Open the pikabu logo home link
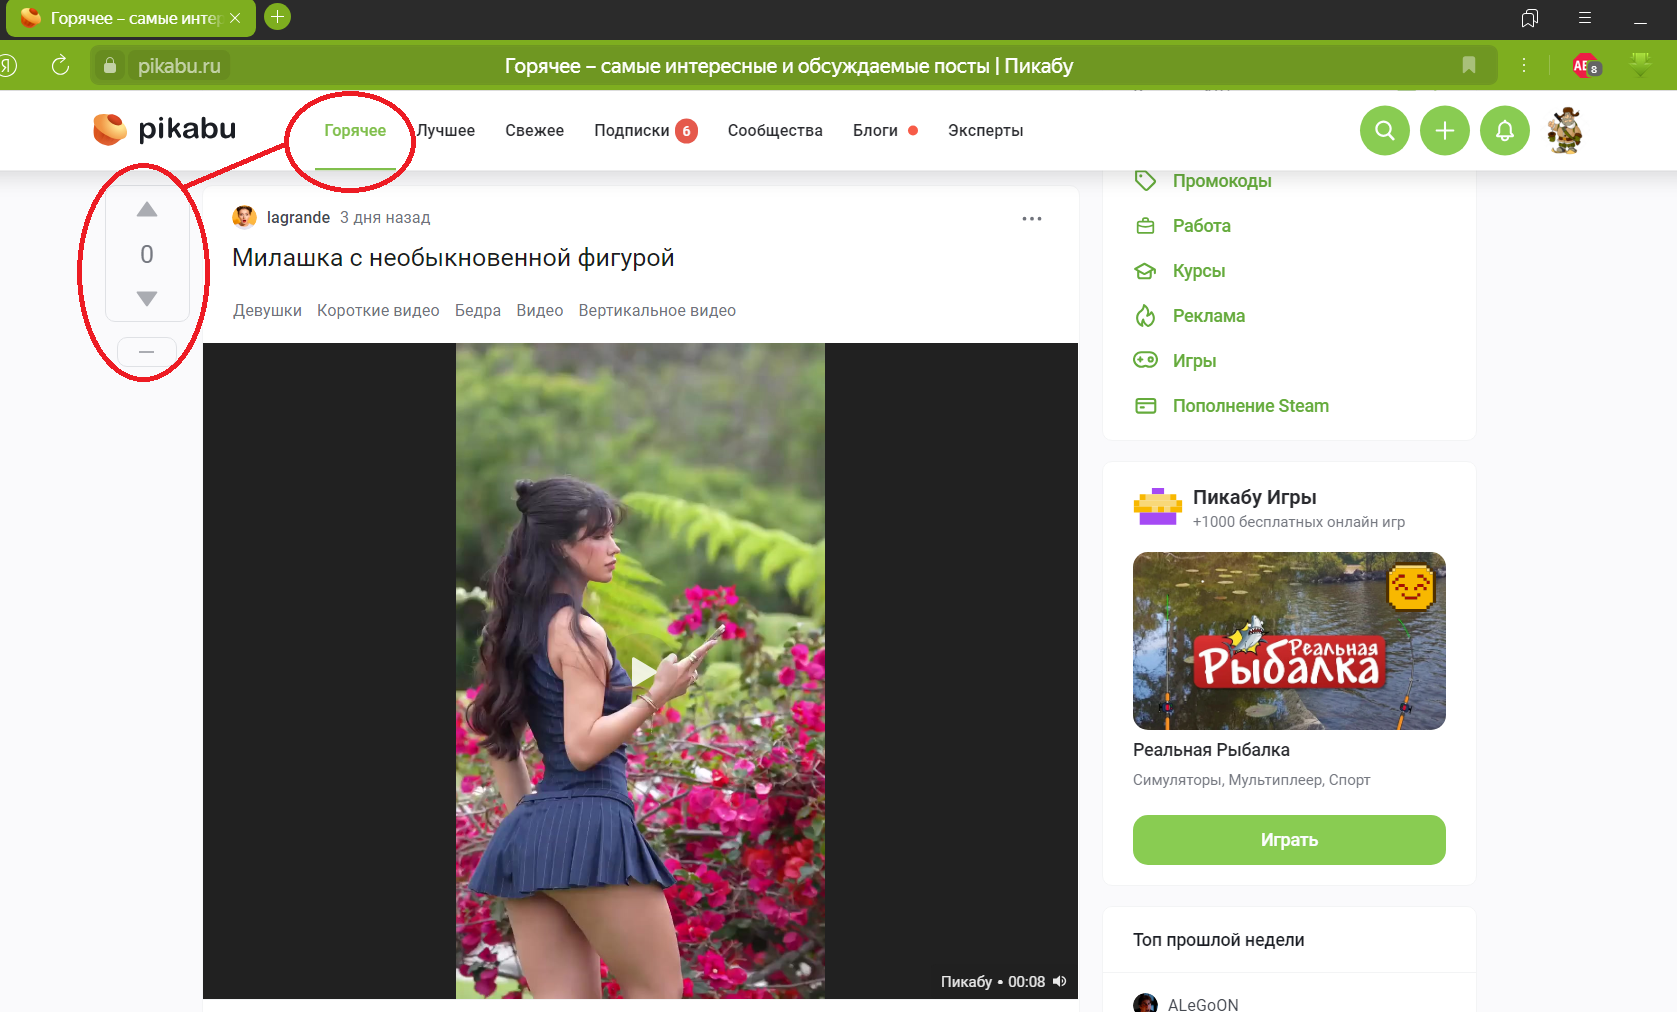The height and width of the screenshot is (1012, 1677). 165,129
